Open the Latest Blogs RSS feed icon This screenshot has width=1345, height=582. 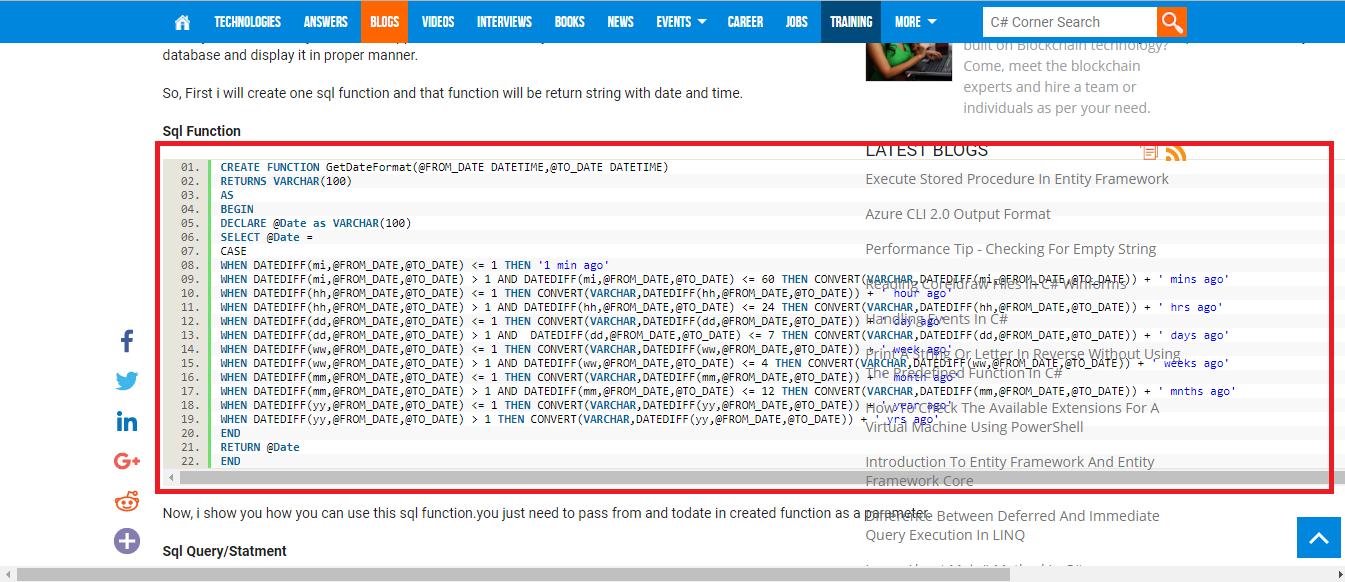[x=1176, y=152]
